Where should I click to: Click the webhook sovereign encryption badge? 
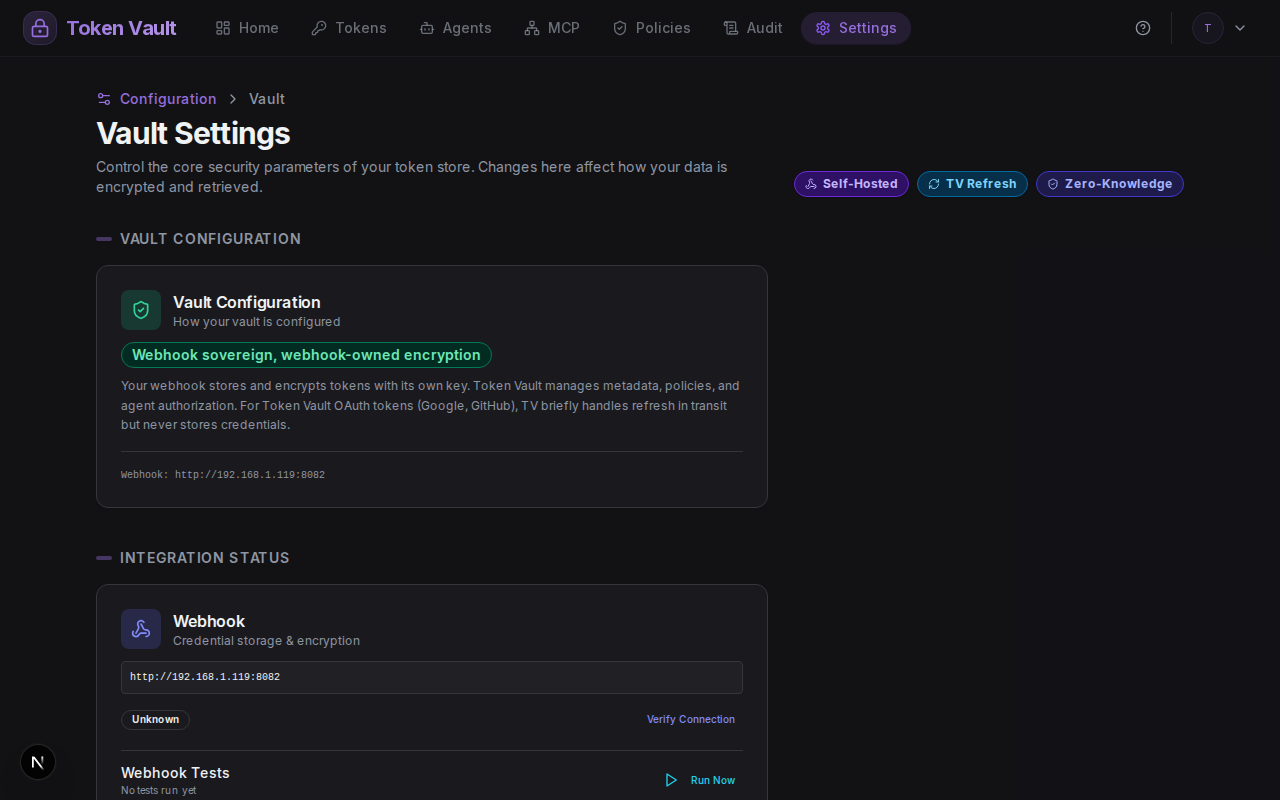(306, 355)
